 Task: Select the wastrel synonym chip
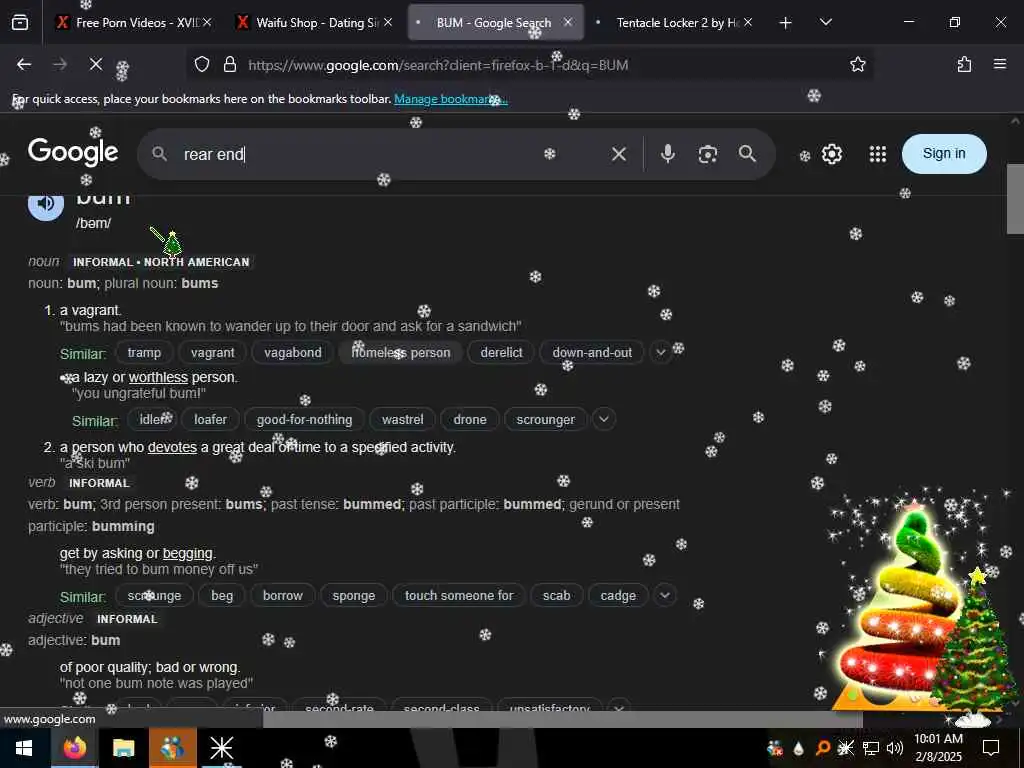(402, 419)
